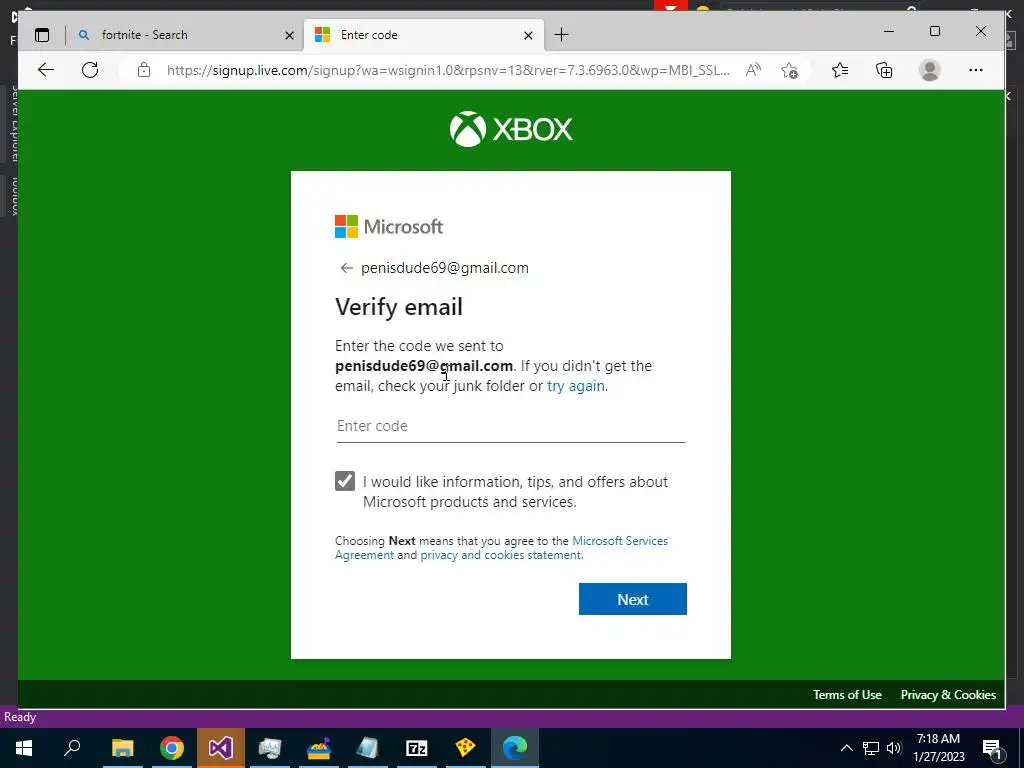The height and width of the screenshot is (768, 1024).
Task: Click the browser back arrow button
Action: pyautogui.click(x=46, y=70)
